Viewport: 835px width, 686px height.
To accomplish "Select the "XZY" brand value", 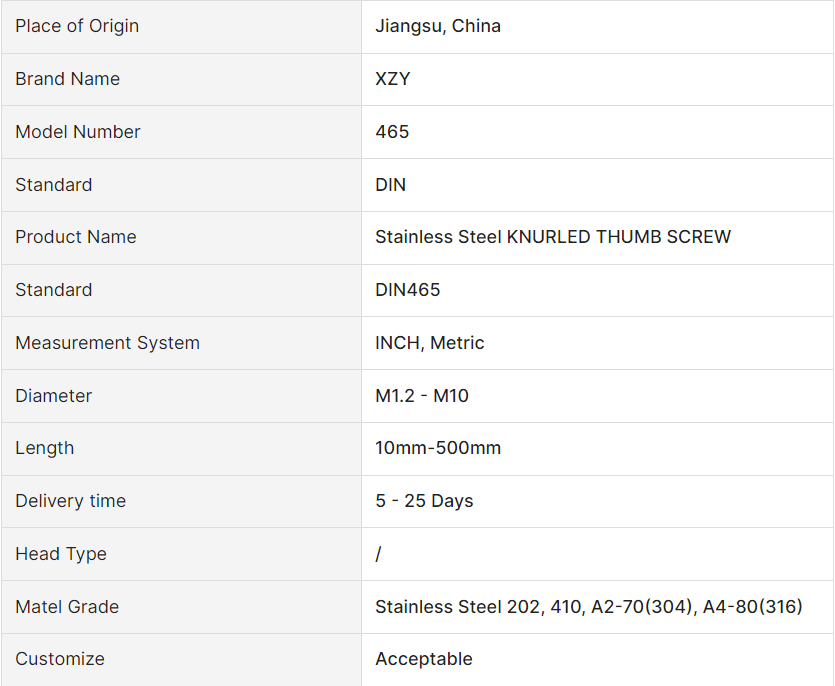I will [393, 79].
